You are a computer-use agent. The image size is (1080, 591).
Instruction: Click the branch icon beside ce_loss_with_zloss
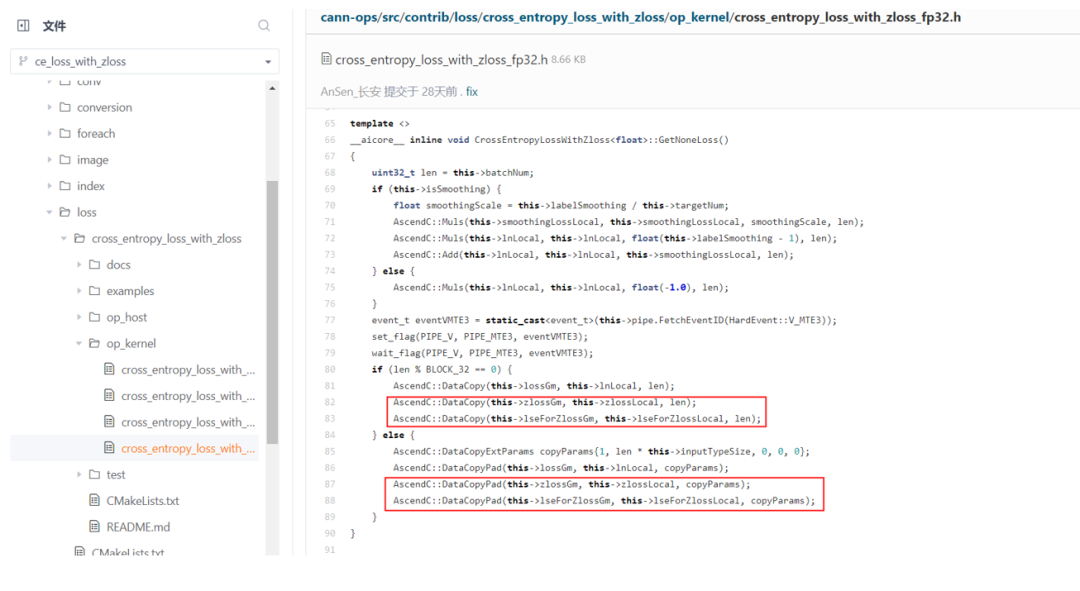[23, 61]
